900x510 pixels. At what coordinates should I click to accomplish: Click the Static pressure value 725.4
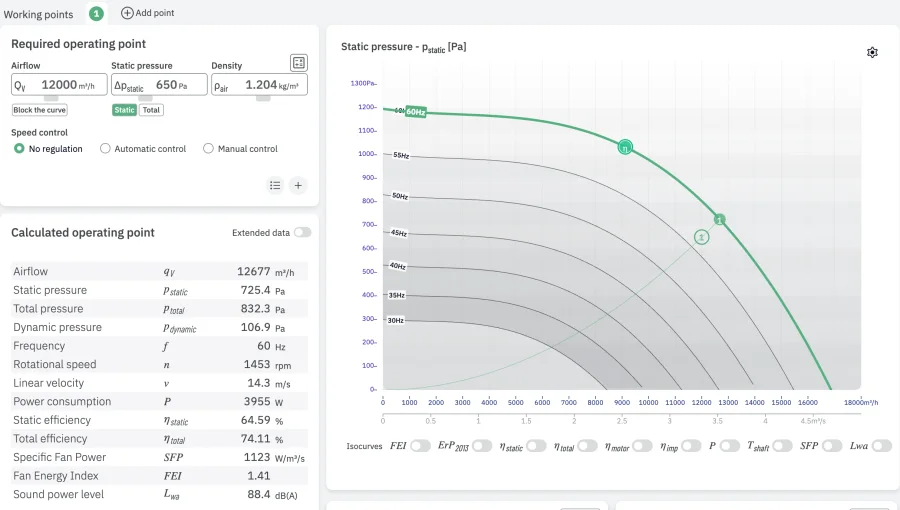[x=255, y=290]
